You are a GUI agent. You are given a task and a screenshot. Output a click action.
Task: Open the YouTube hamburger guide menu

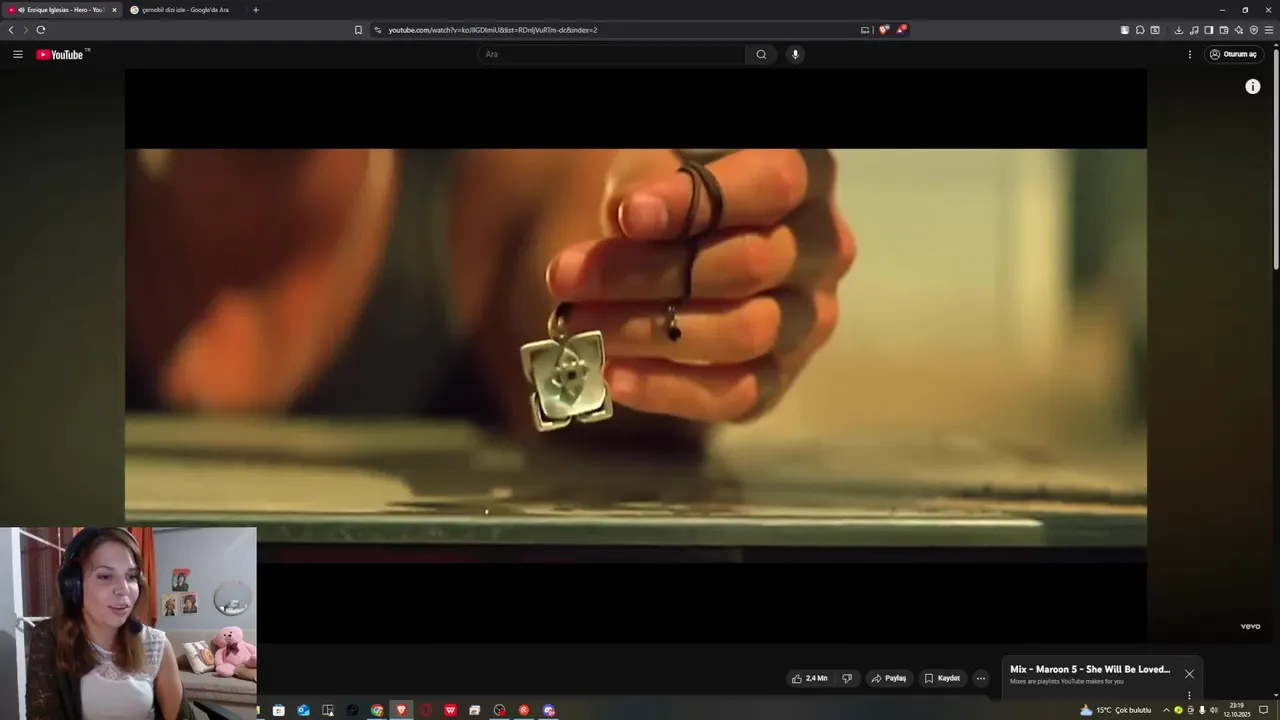(x=17, y=54)
